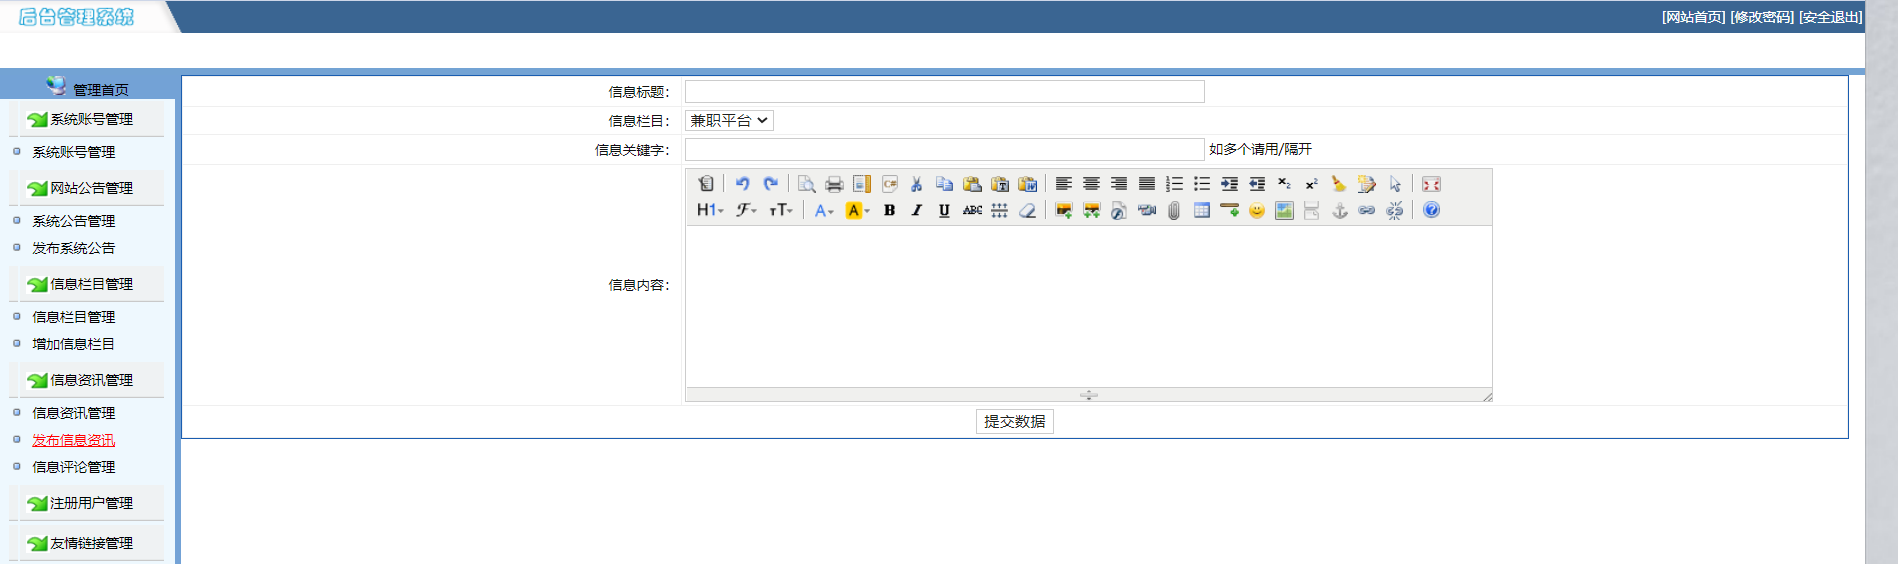Select 增加信息栏目 from the sidebar menu

(x=73, y=344)
